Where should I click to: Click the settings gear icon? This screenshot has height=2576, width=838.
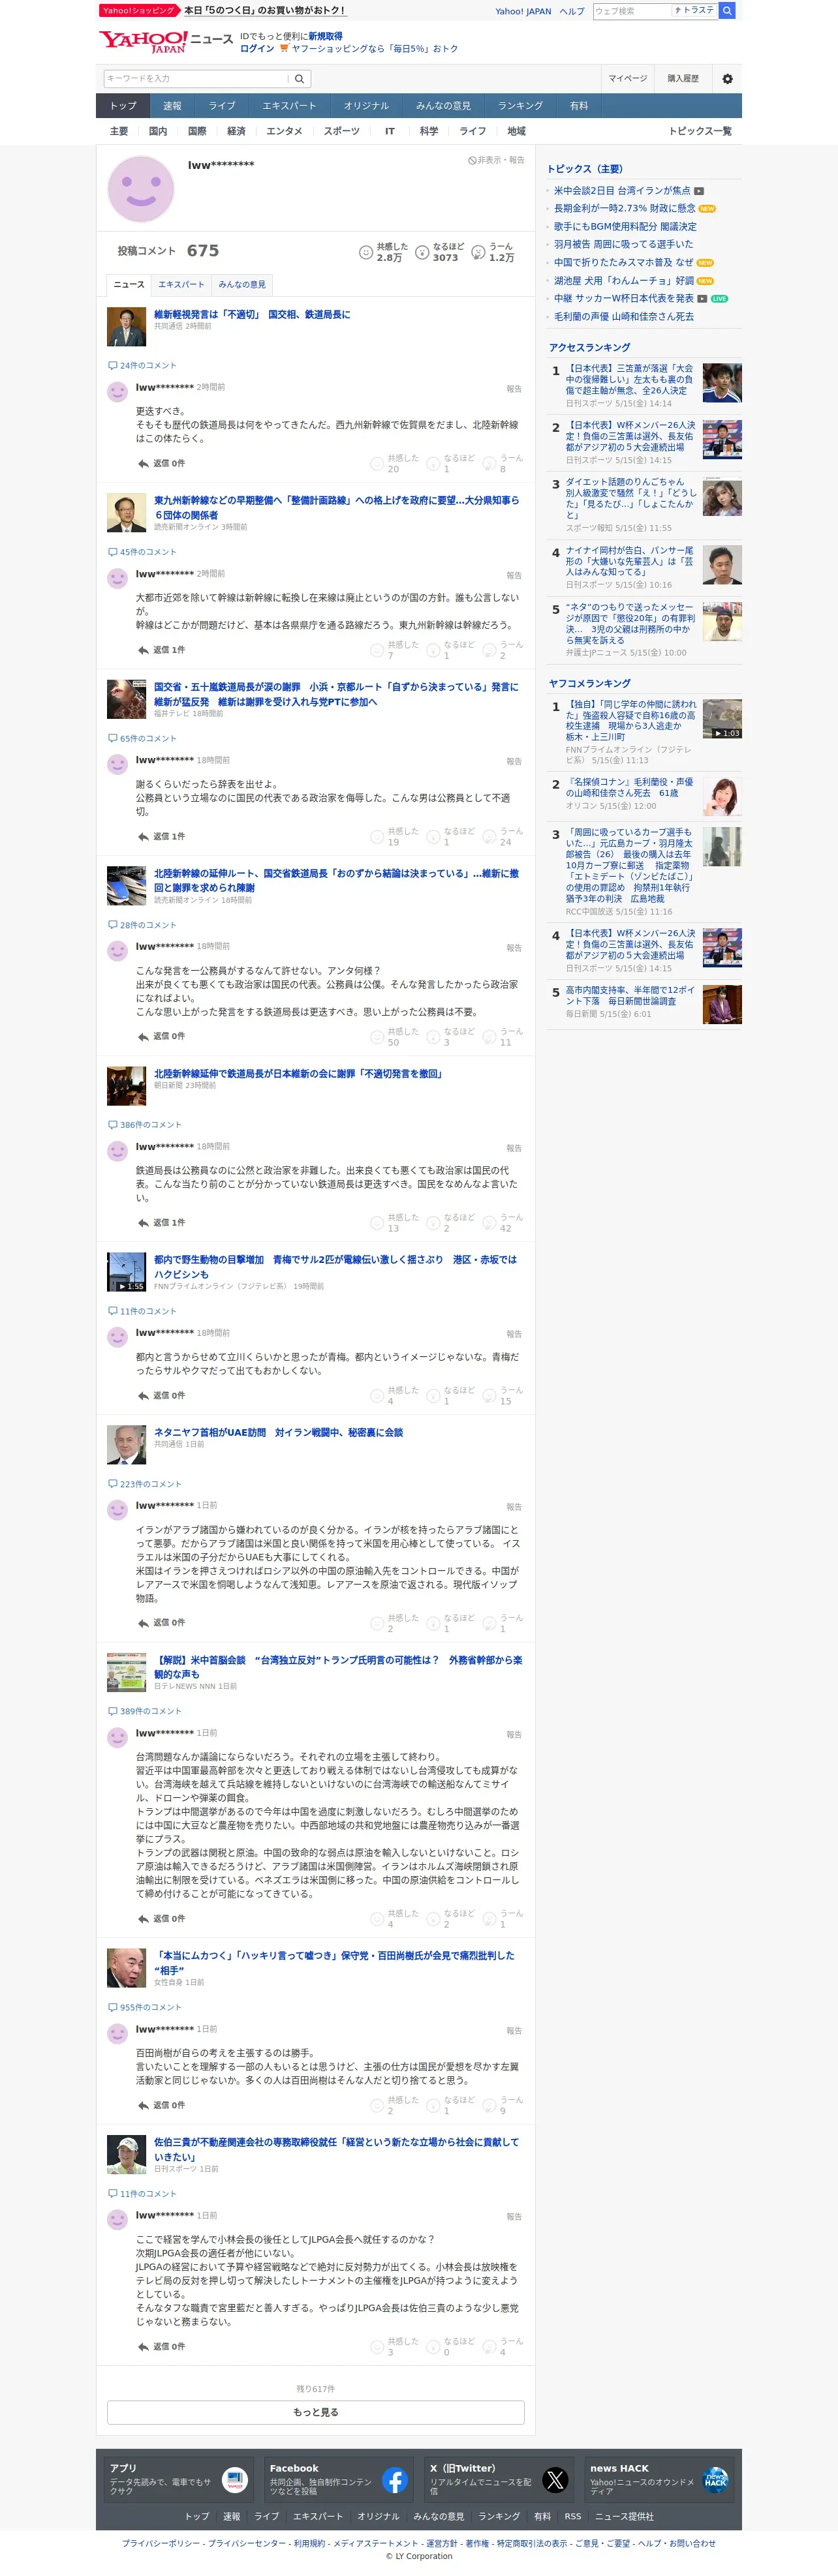(x=727, y=79)
